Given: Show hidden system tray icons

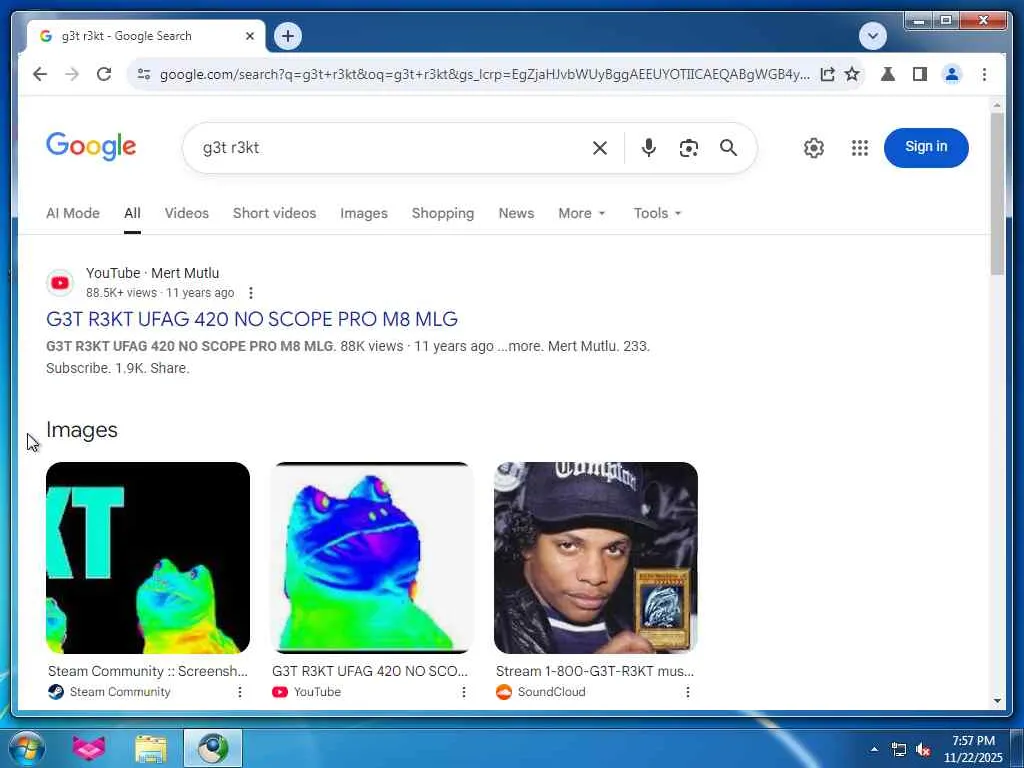Looking at the screenshot, I should [x=874, y=749].
